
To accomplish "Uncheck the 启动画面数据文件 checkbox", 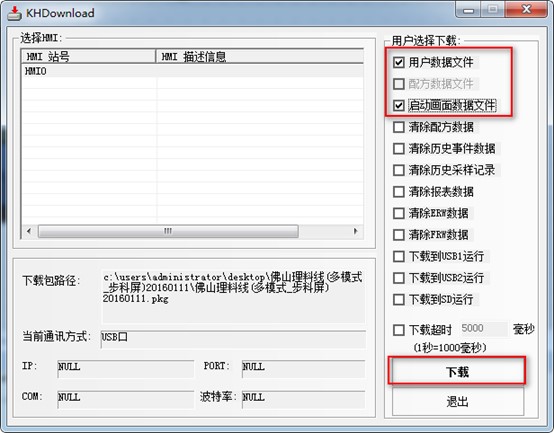I will 399,105.
